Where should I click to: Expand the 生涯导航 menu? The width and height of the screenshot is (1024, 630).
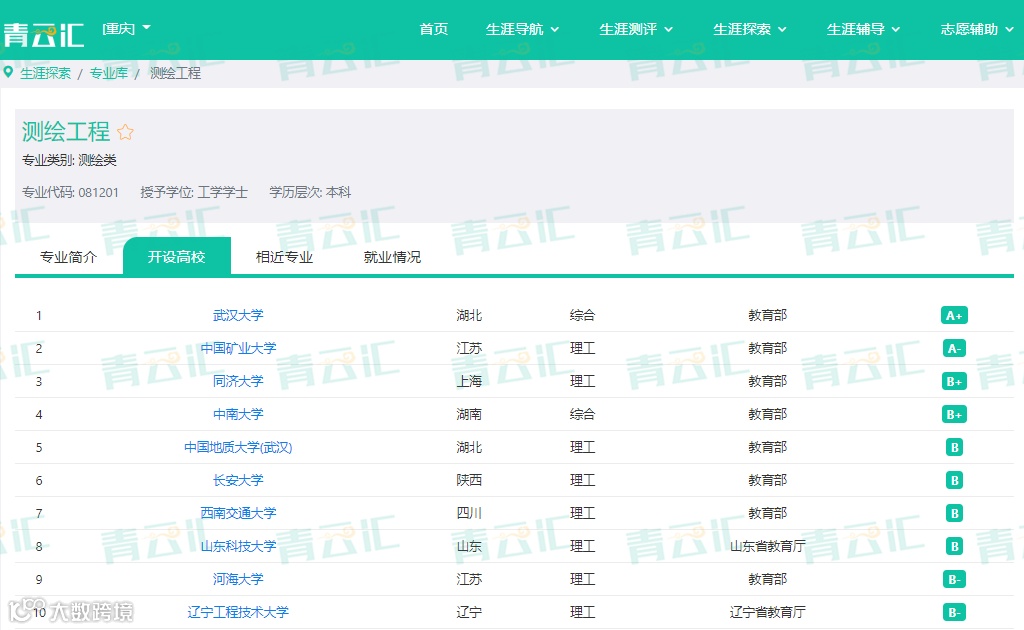(x=522, y=29)
